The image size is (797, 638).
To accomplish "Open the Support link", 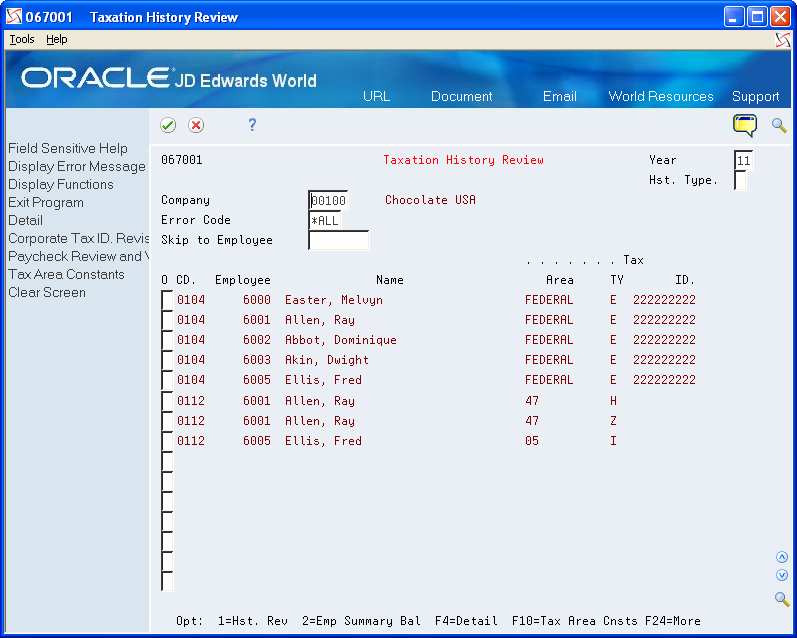I will (x=755, y=97).
